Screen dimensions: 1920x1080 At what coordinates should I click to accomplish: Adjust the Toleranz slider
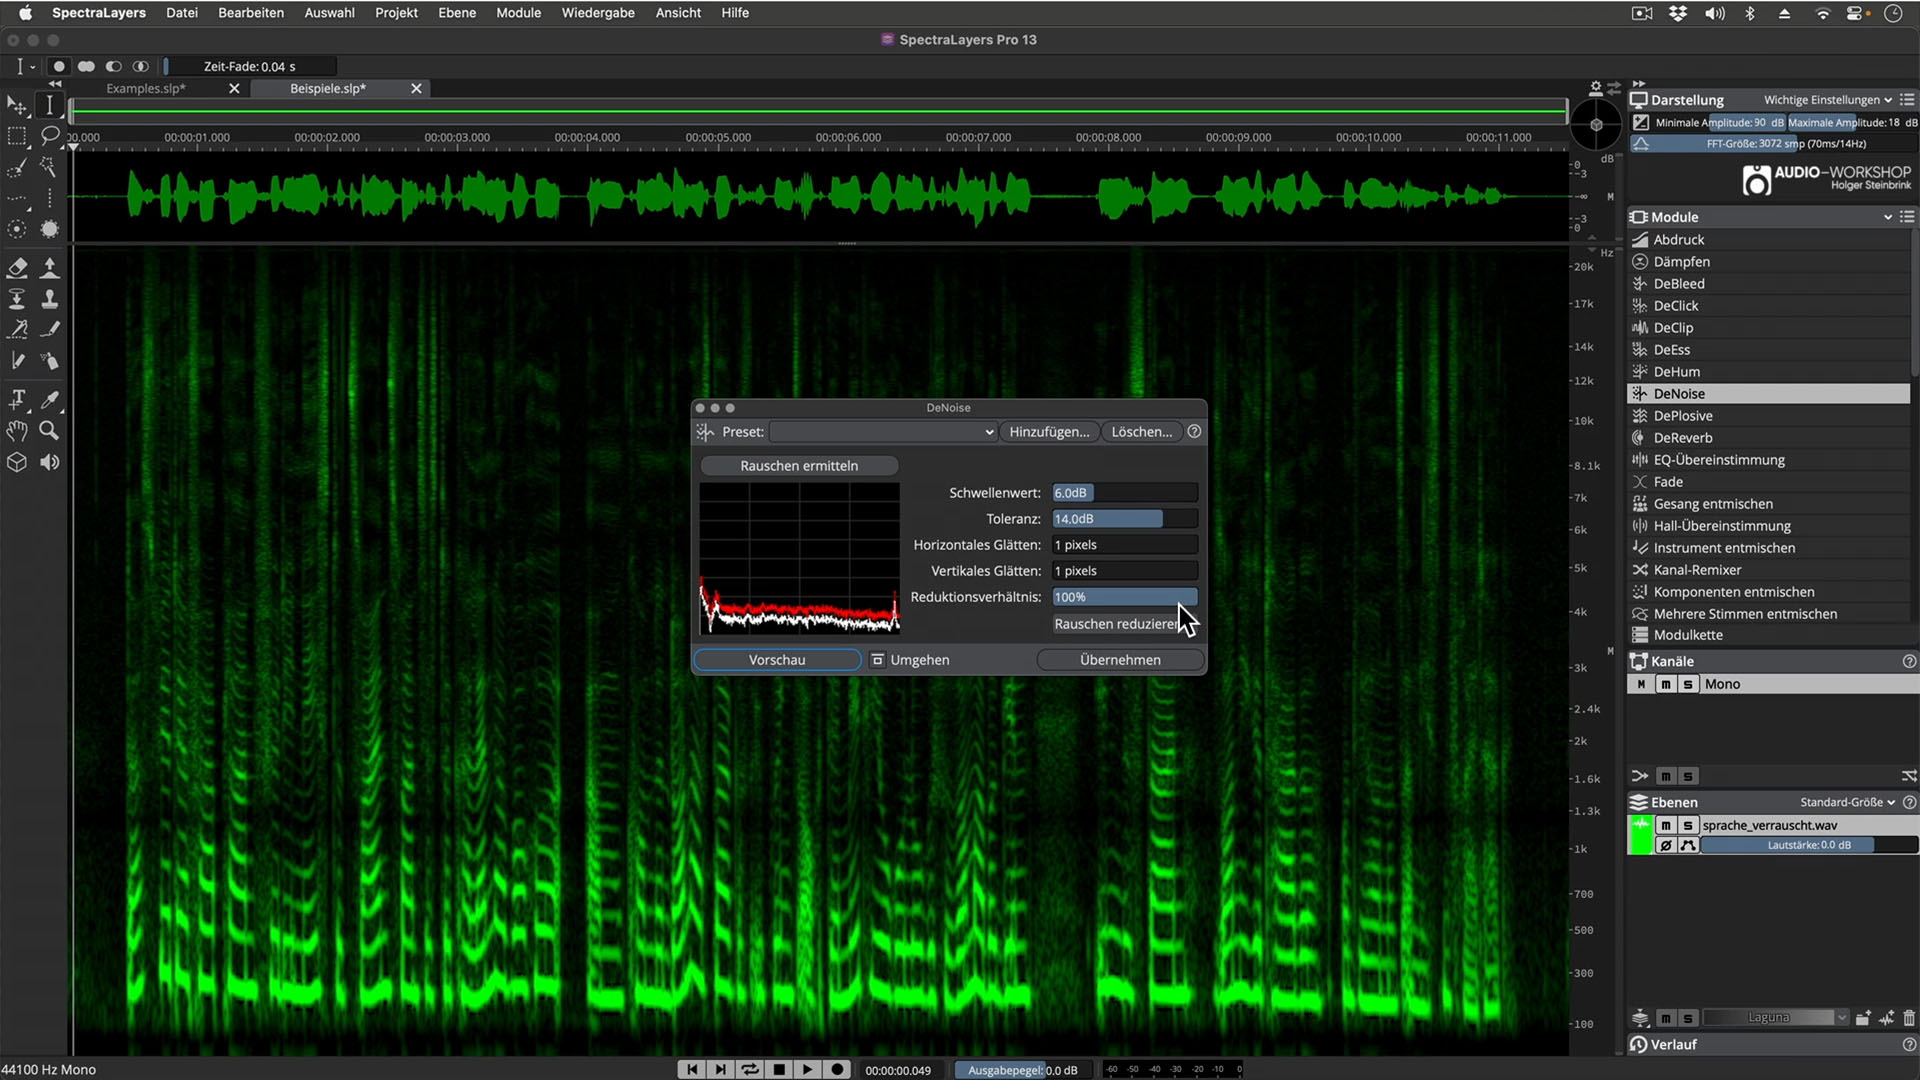tap(1125, 519)
